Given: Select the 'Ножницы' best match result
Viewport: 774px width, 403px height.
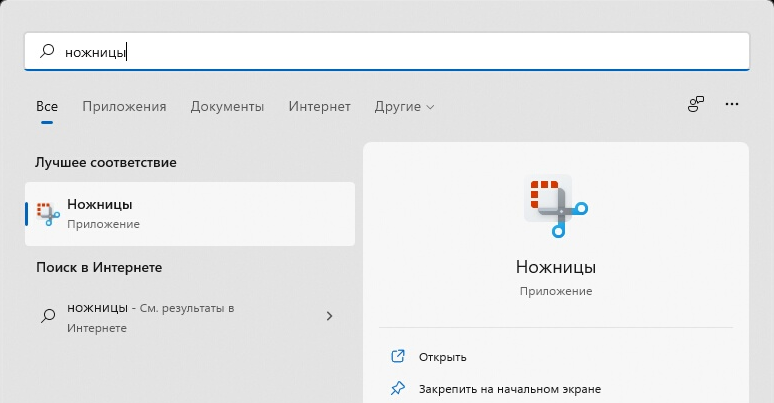Looking at the screenshot, I should click(x=190, y=213).
